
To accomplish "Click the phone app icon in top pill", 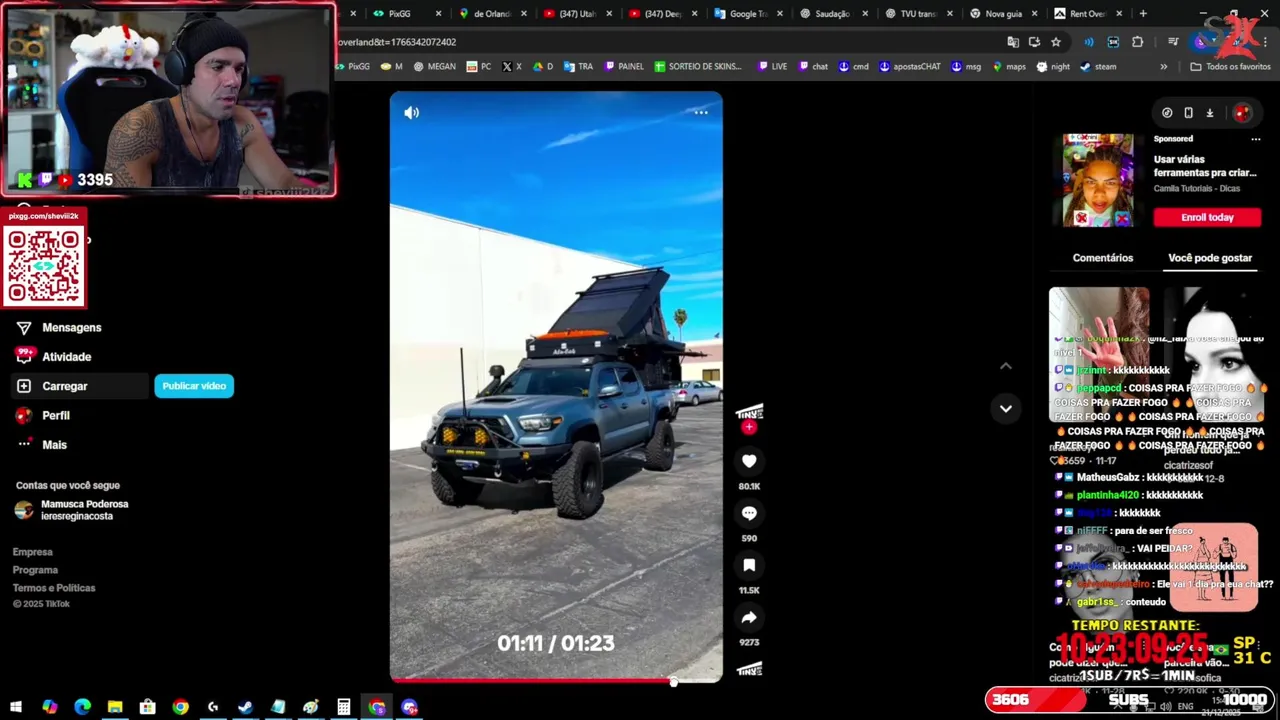I will click(x=1188, y=113).
